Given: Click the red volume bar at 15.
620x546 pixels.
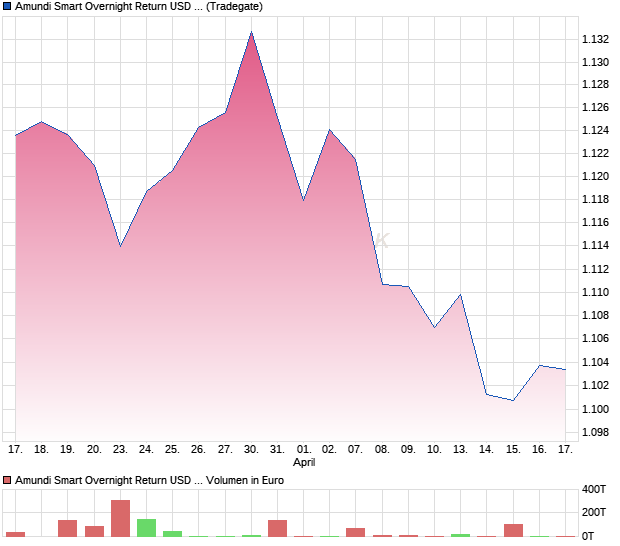Looking at the screenshot, I should point(513,530).
